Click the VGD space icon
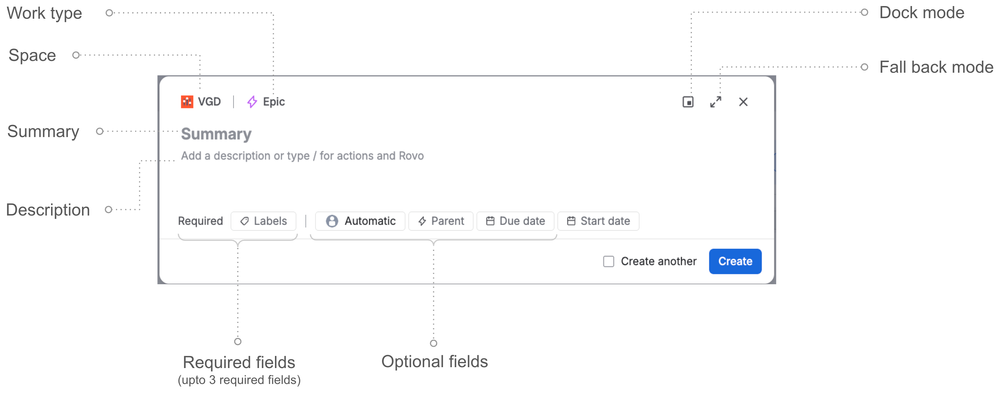Viewport: 999px width, 398px height. tap(187, 102)
